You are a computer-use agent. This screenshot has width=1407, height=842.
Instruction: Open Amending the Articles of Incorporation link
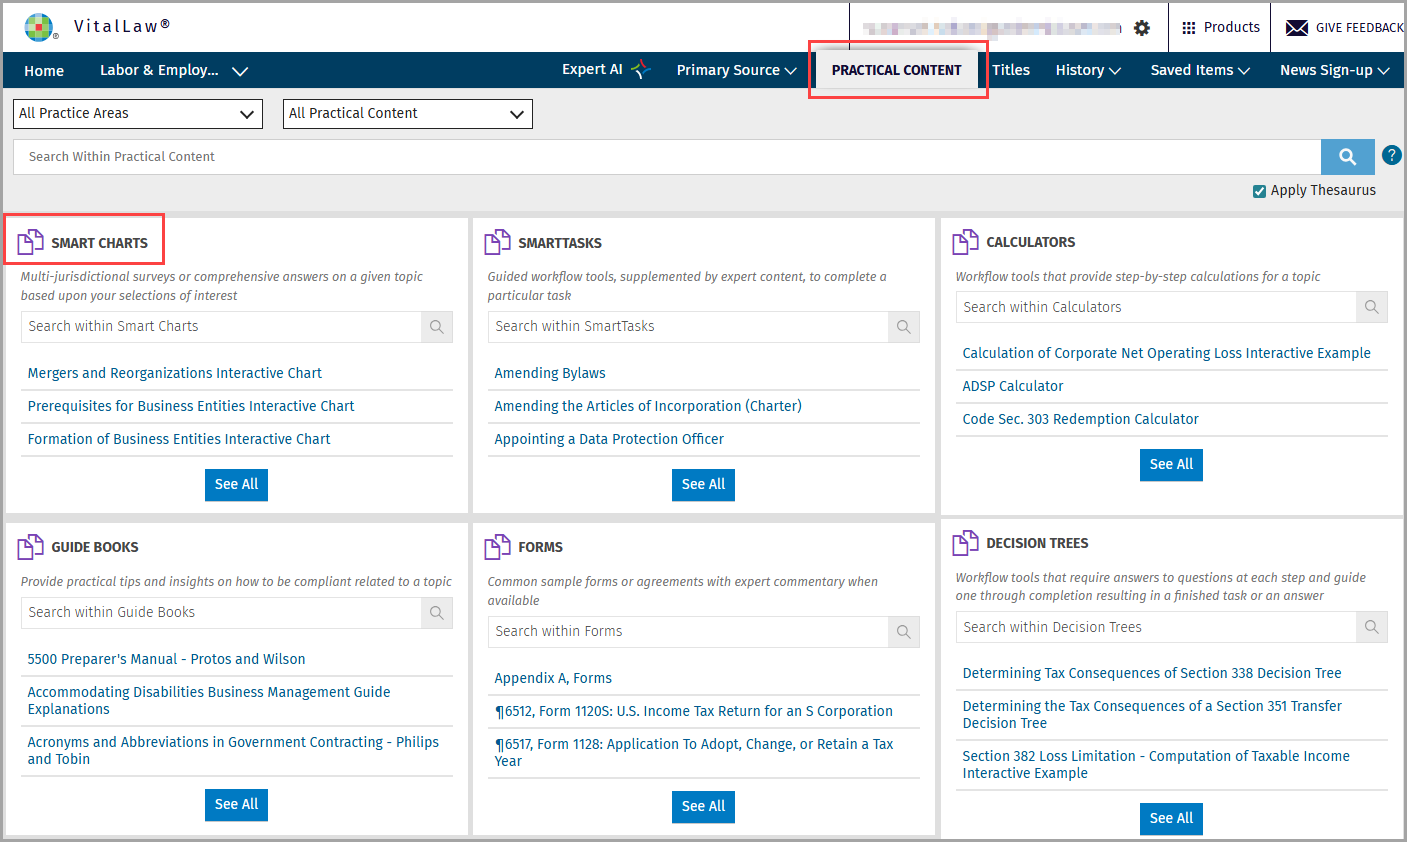(648, 407)
